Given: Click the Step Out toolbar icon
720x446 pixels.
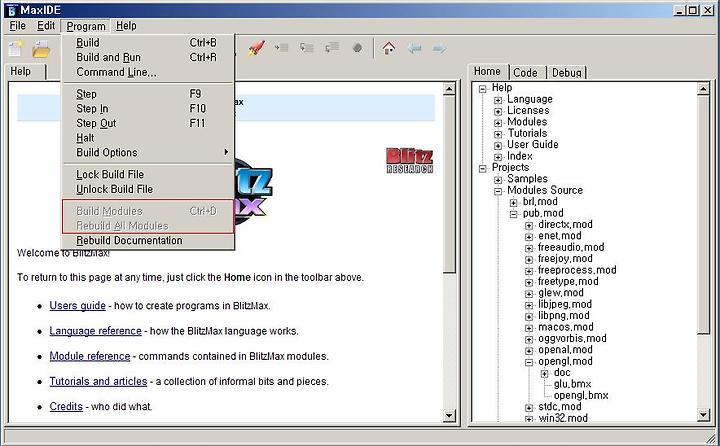Looking at the screenshot, I should point(332,47).
